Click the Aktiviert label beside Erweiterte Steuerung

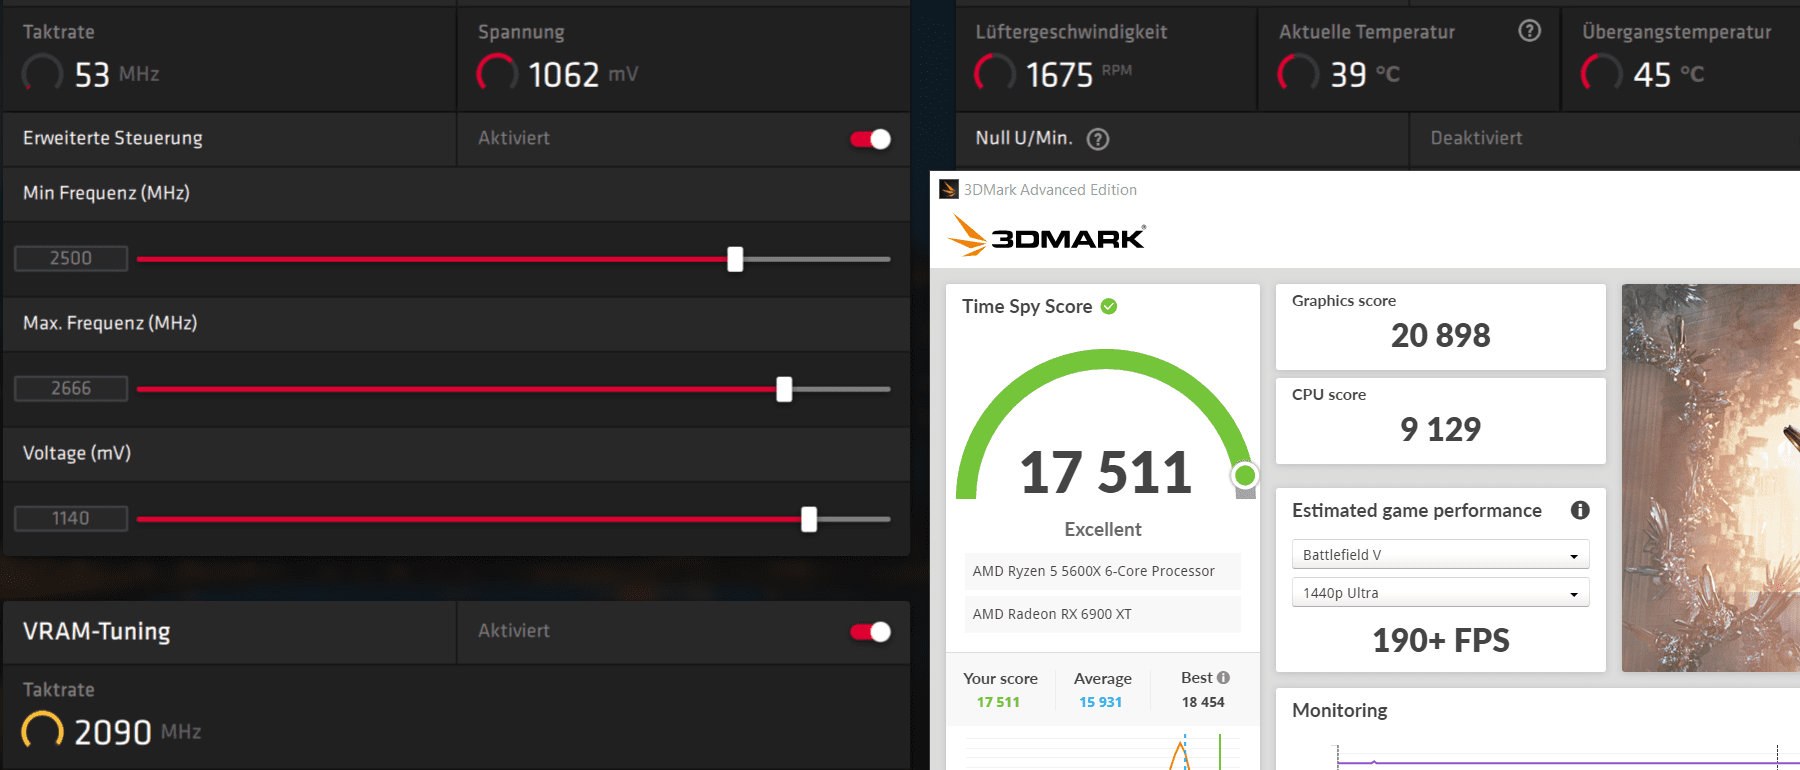pyautogui.click(x=514, y=138)
